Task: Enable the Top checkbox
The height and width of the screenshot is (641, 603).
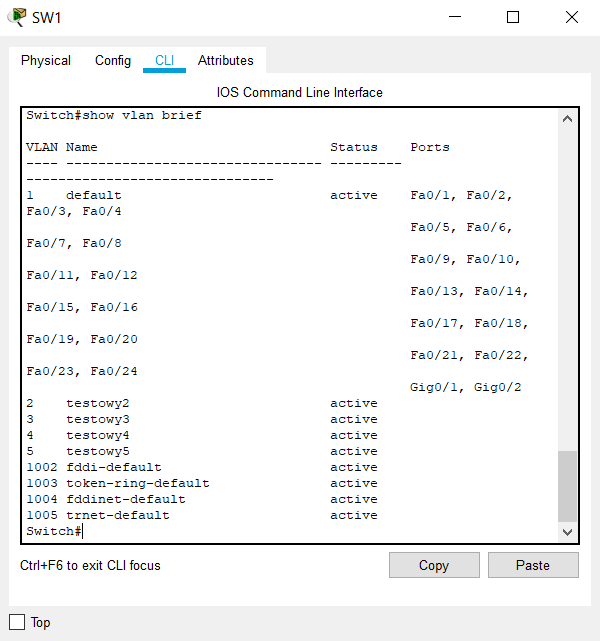Action: [17, 622]
